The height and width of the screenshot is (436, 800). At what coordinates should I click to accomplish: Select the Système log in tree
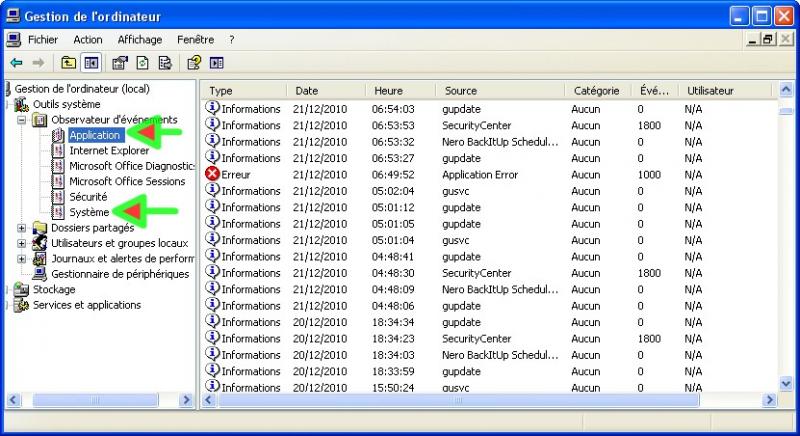click(89, 212)
